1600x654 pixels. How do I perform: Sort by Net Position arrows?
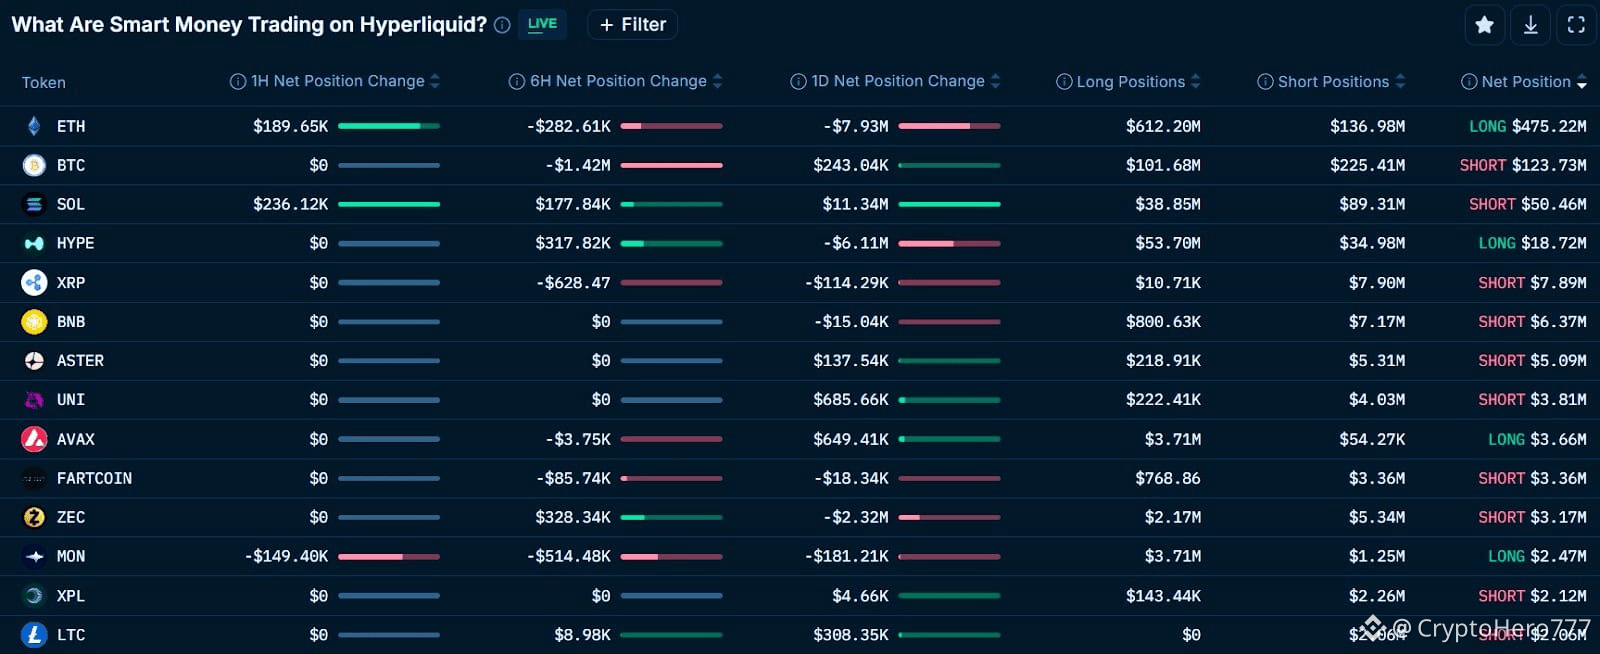click(1582, 82)
